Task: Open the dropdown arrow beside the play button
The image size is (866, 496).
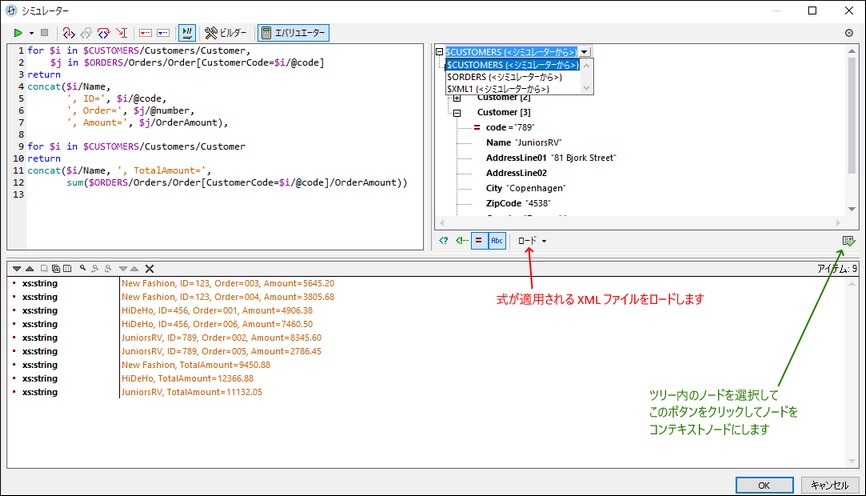Action: point(31,33)
